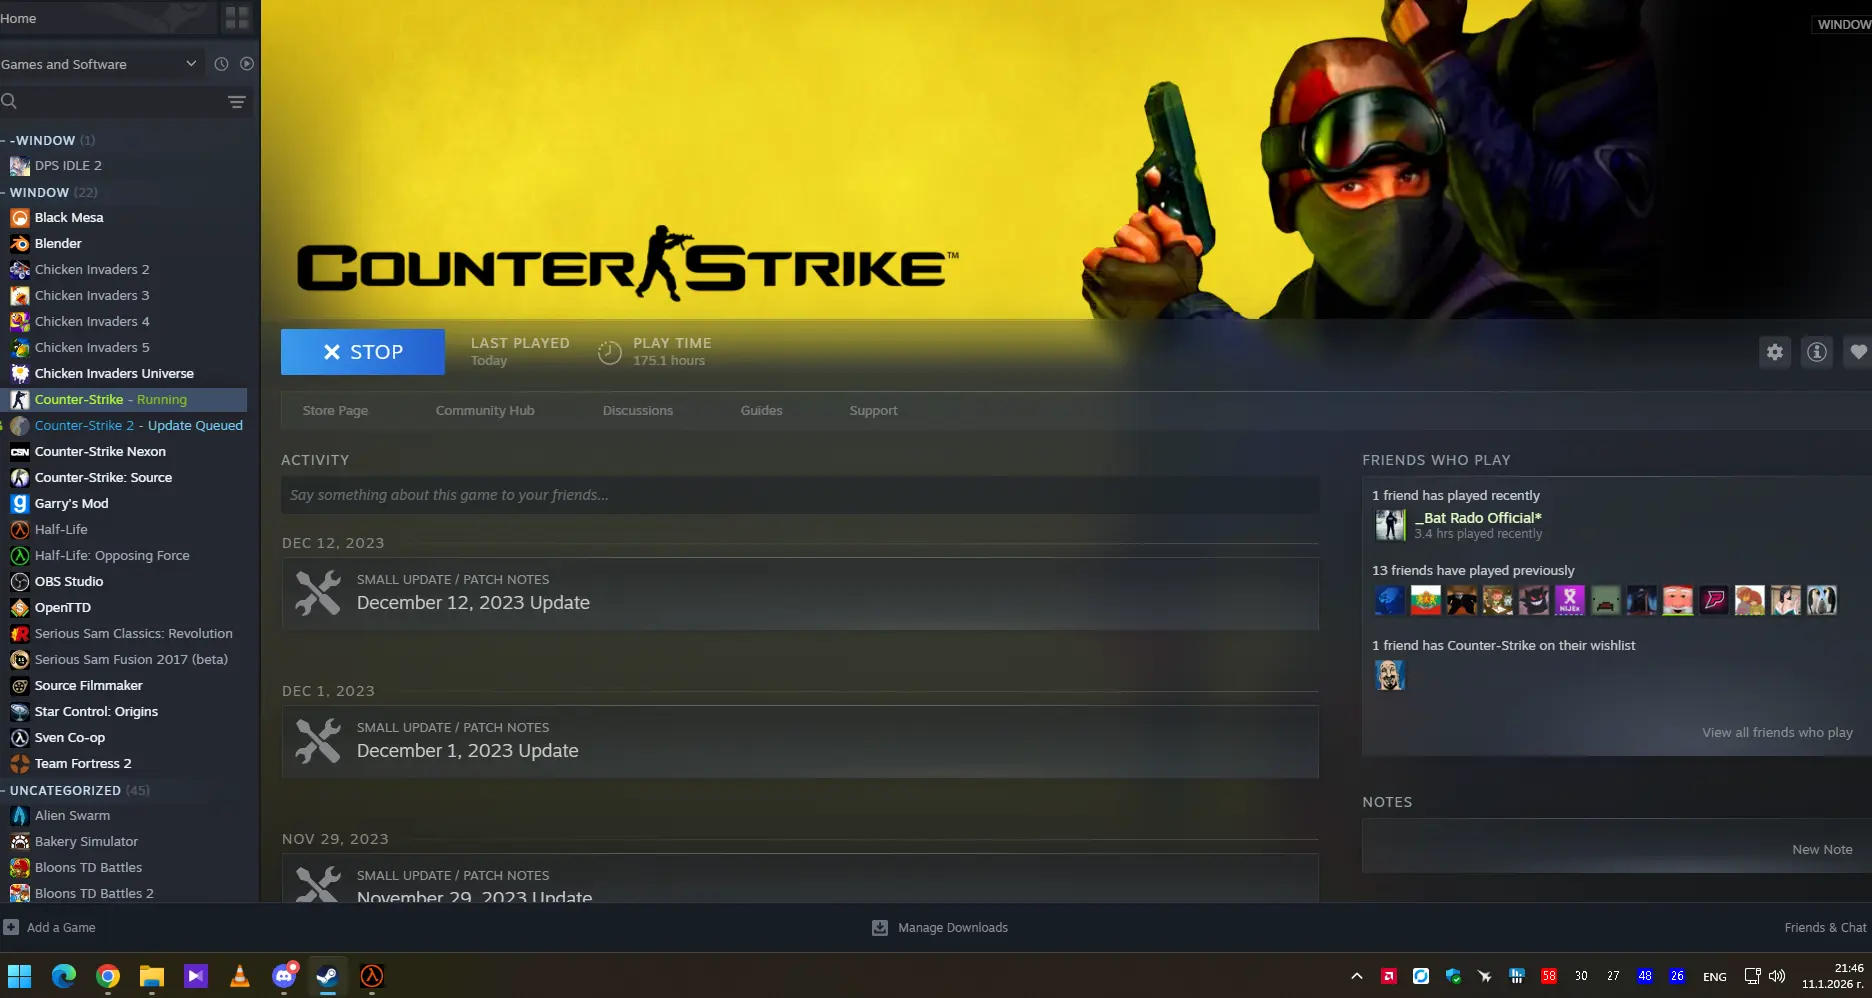
Task: Click View all friends who play
Action: pos(1777,733)
